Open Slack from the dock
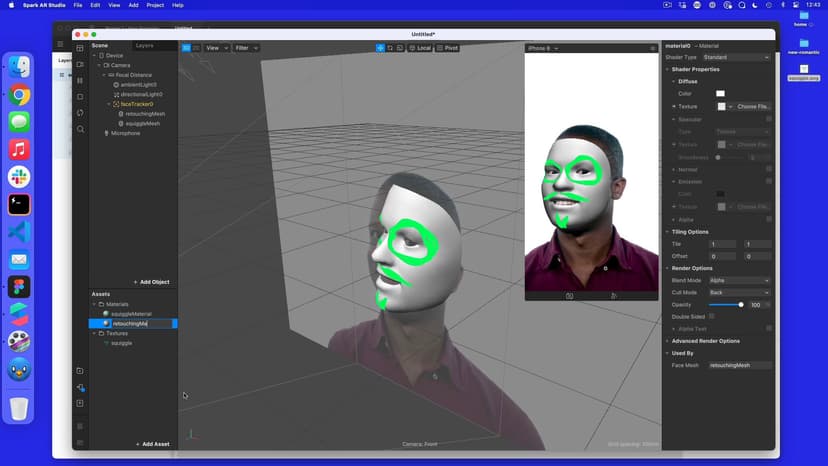 [x=19, y=177]
